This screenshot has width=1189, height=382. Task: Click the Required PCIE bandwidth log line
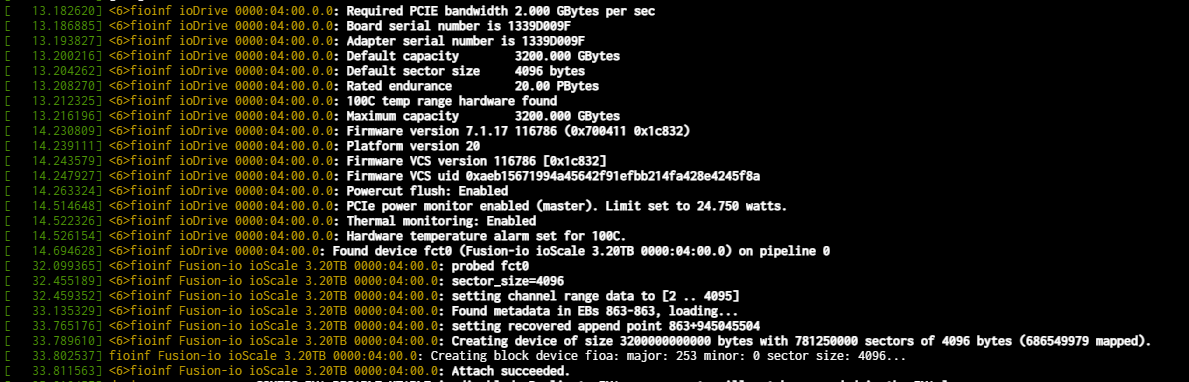pos(330,11)
